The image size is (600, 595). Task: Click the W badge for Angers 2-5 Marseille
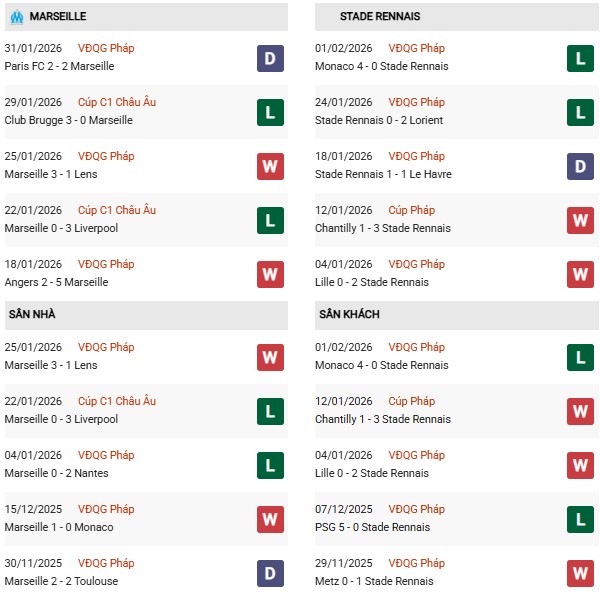click(x=270, y=274)
